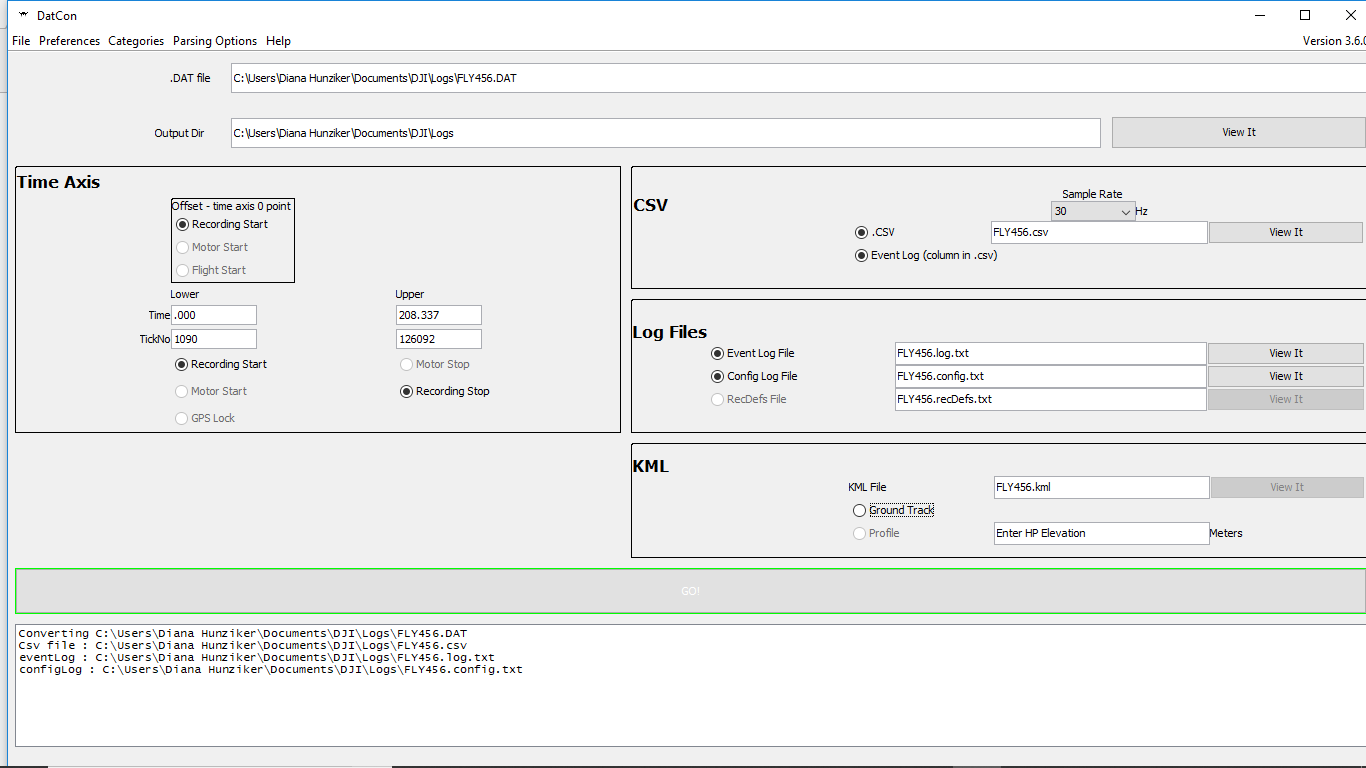This screenshot has width=1366, height=768.
Task: Select the Ground Track radio button
Action: (860, 510)
